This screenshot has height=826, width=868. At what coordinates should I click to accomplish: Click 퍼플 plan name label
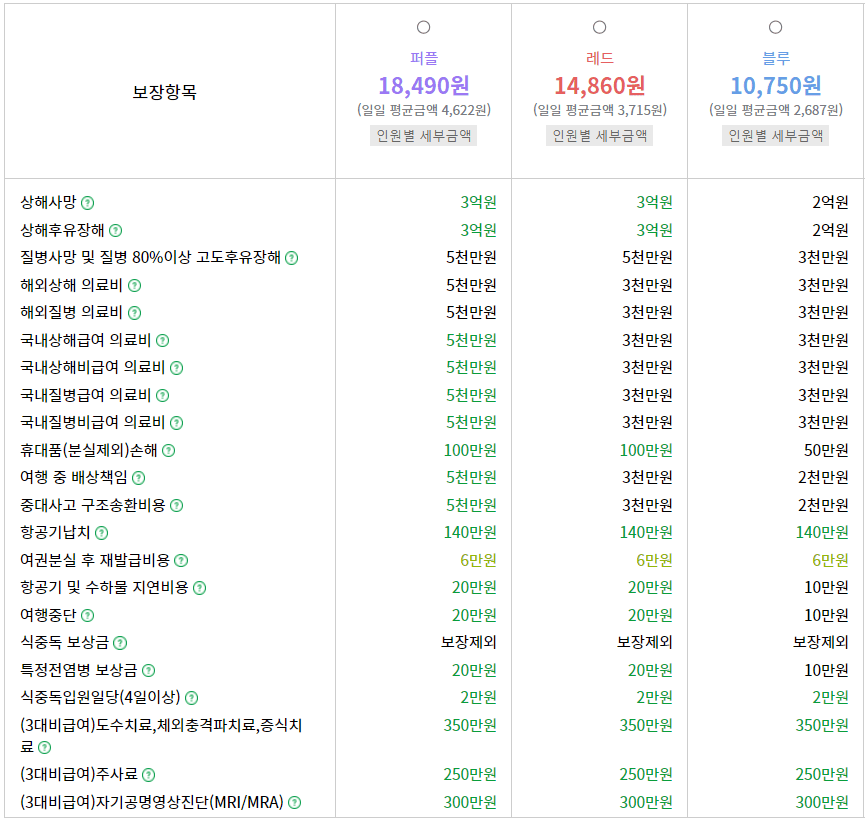[423, 58]
